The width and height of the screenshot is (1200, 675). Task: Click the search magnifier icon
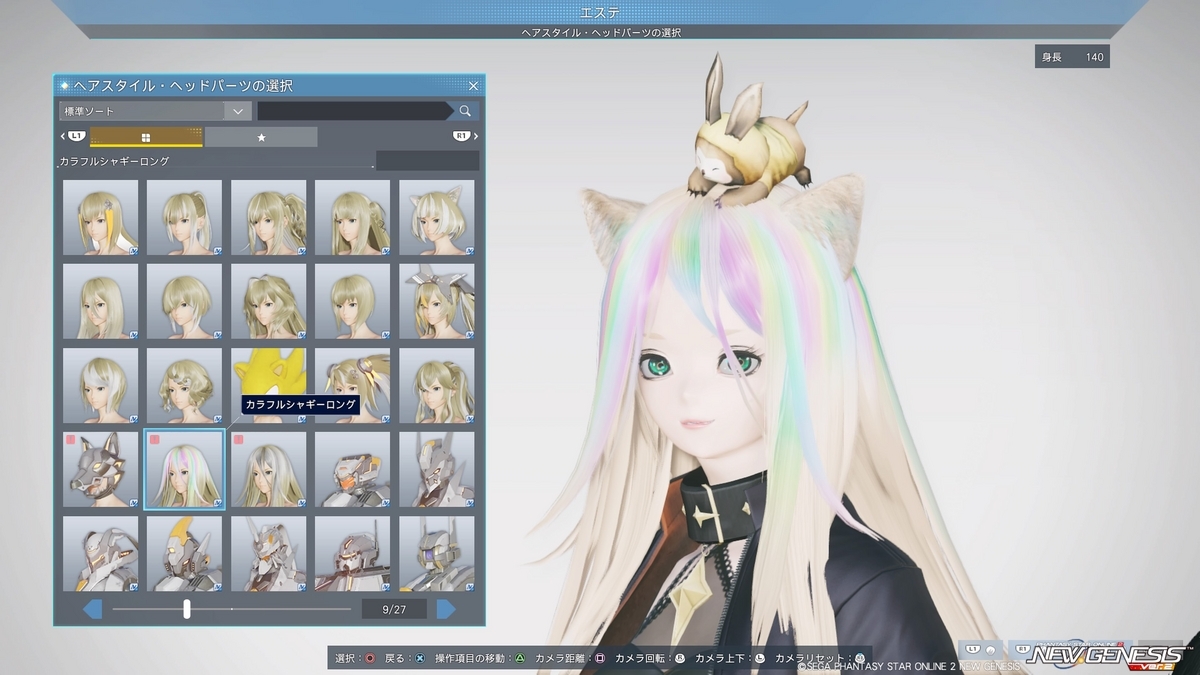pos(466,111)
